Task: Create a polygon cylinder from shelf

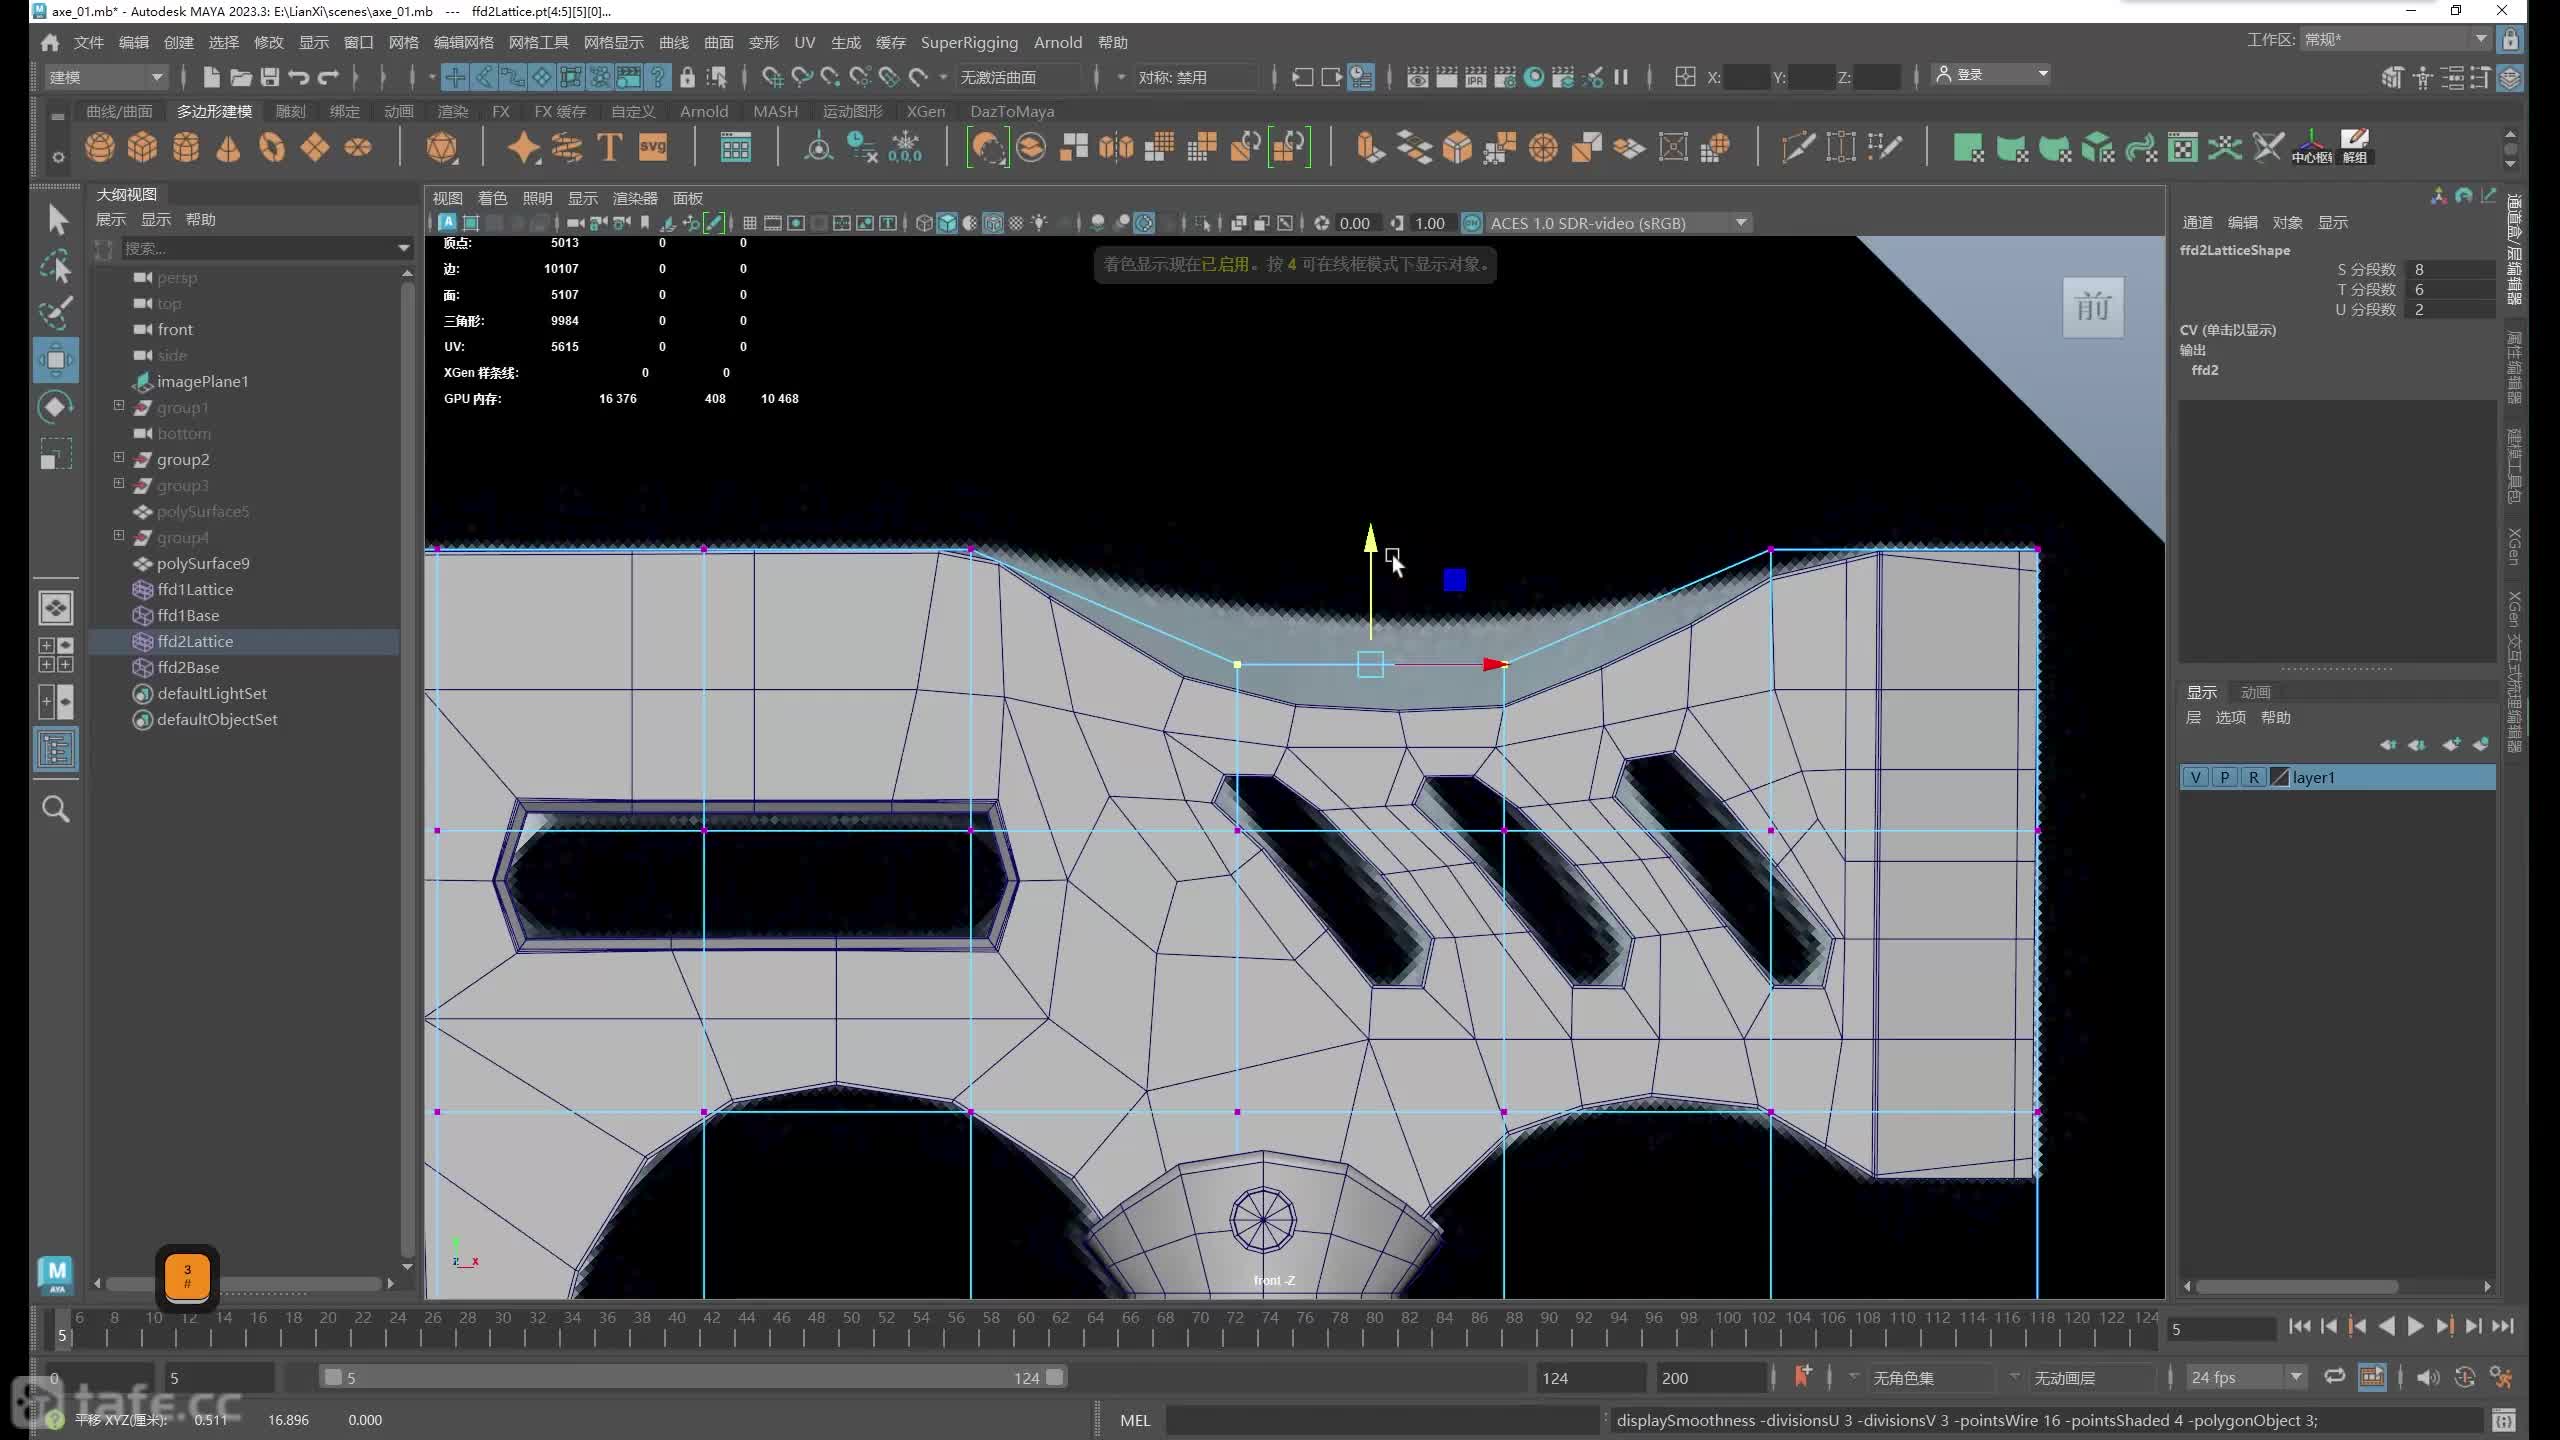Action: point(185,148)
